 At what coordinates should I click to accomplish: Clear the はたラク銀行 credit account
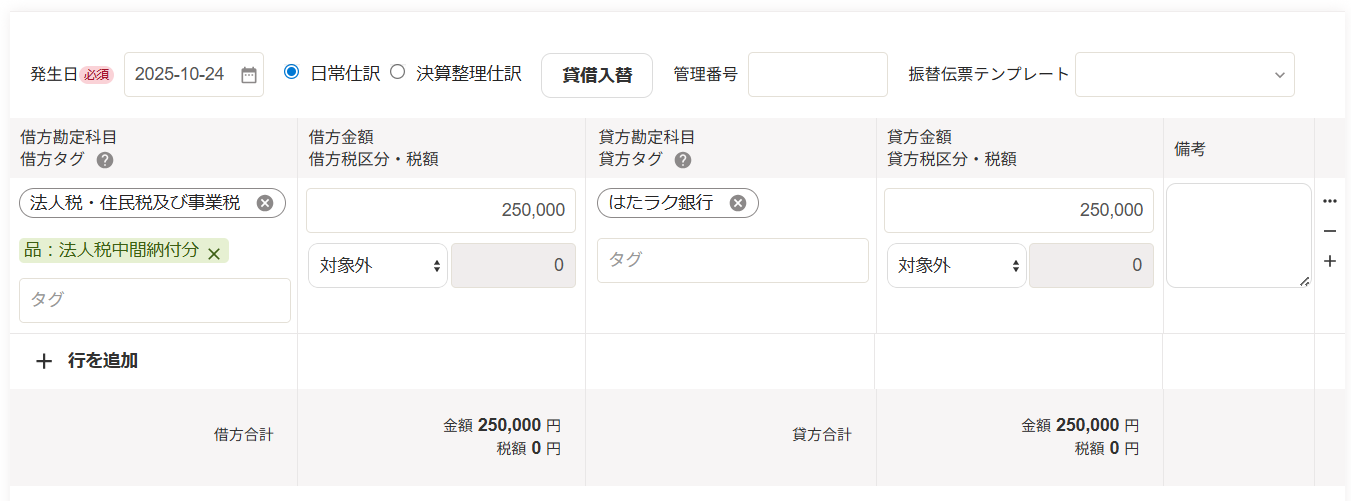pyautogui.click(x=738, y=203)
